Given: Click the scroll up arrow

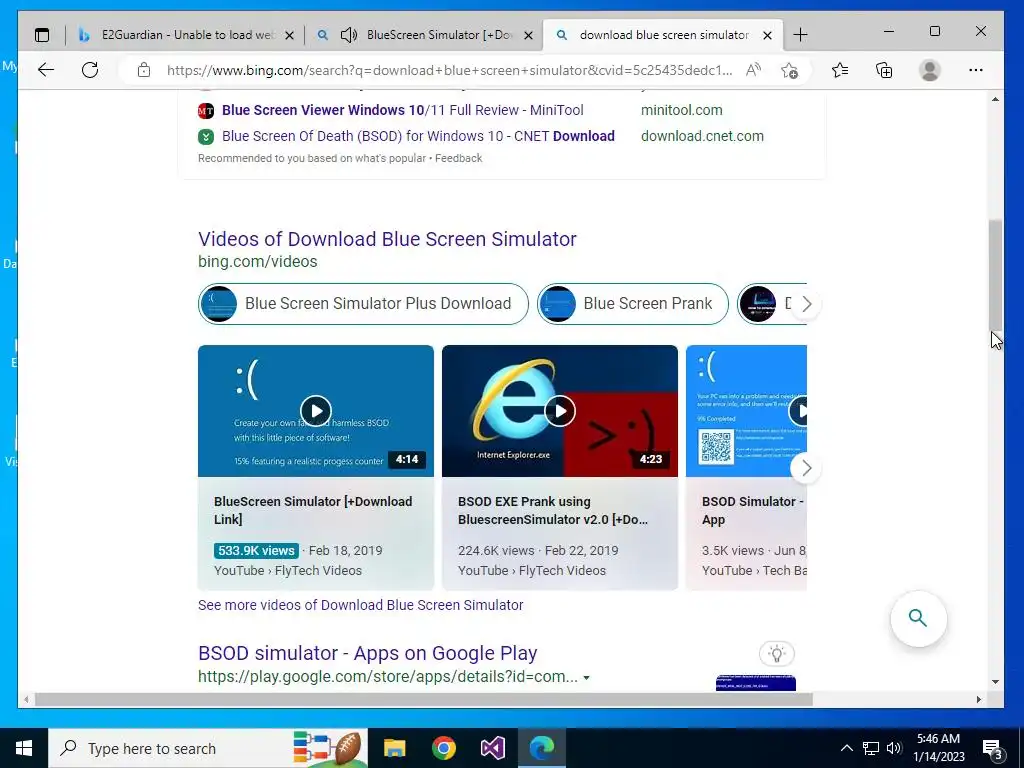Looking at the screenshot, I should point(995,99).
